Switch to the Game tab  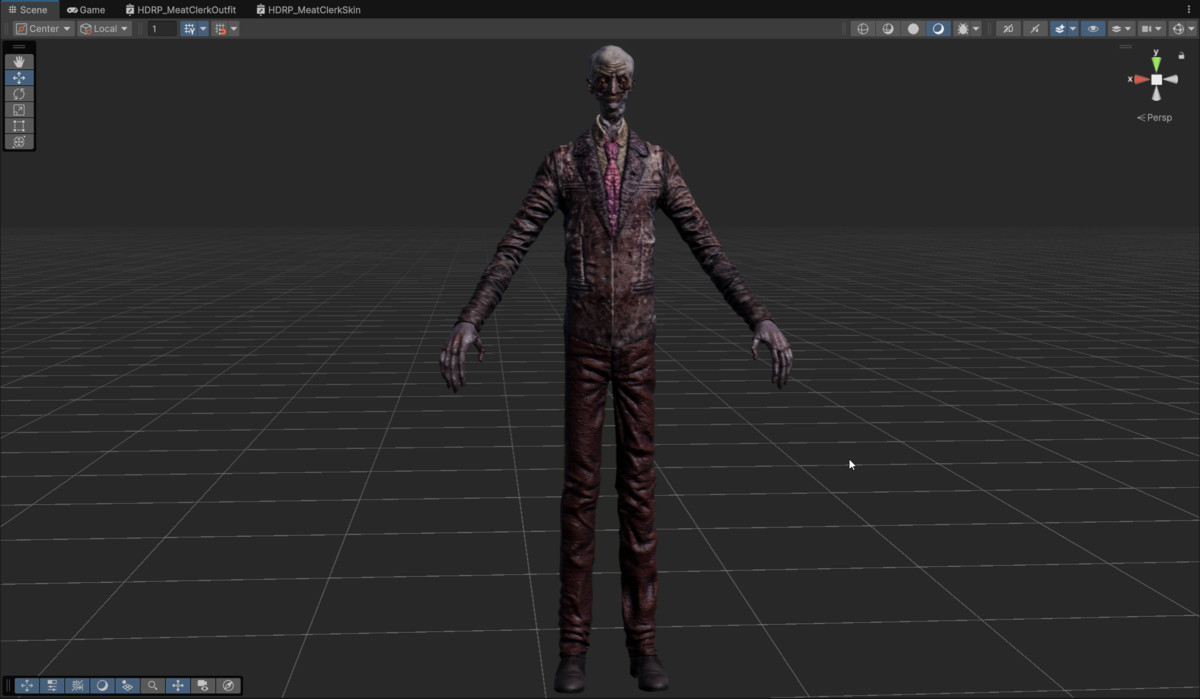pyautogui.click(x=86, y=9)
